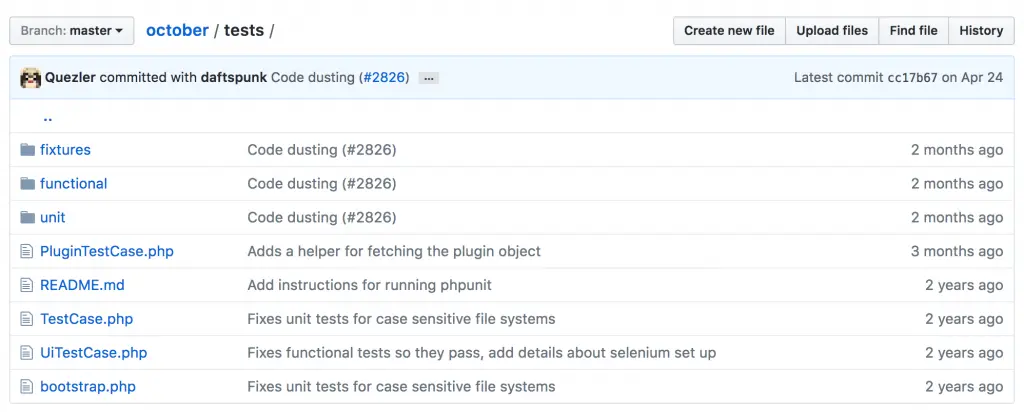The width and height of the screenshot is (1024, 412).
Task: Open the commit History
Action: click(980, 31)
